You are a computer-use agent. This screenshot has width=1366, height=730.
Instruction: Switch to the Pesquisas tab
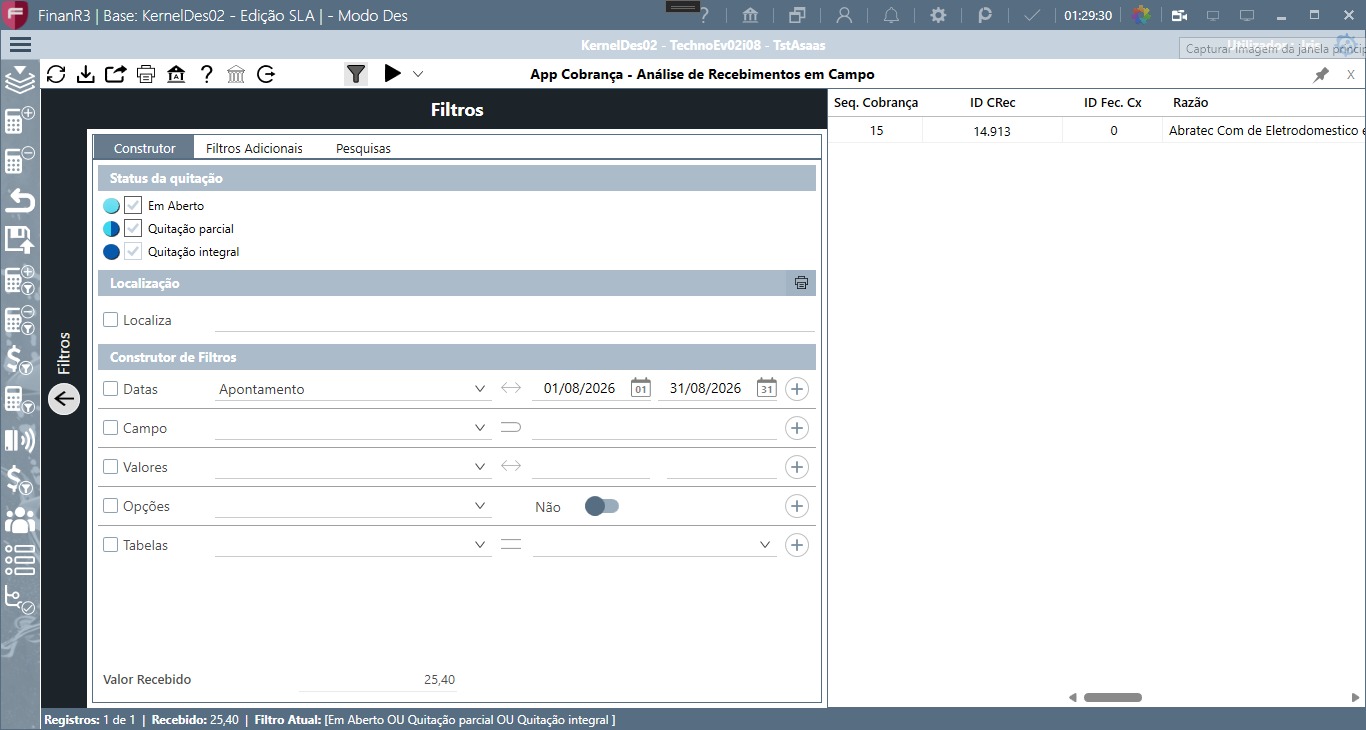(363, 148)
